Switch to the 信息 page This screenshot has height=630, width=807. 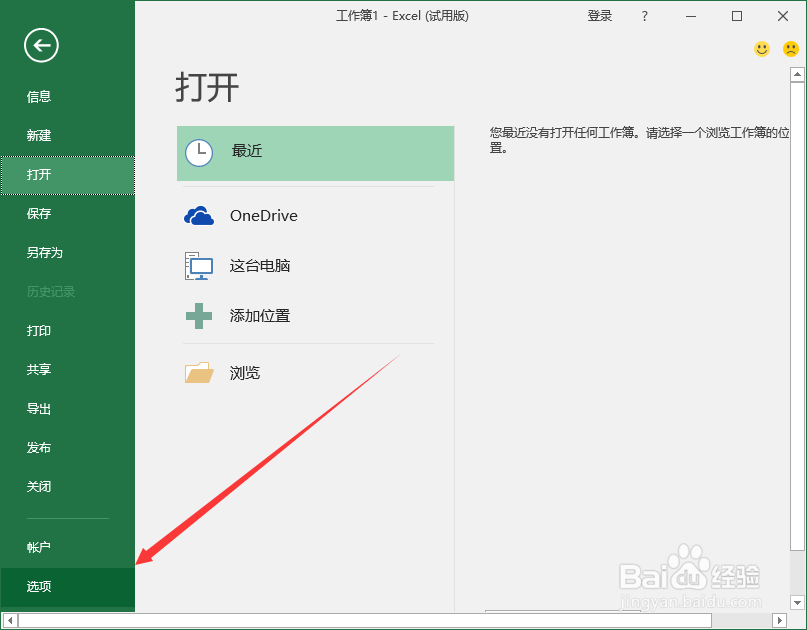39,96
